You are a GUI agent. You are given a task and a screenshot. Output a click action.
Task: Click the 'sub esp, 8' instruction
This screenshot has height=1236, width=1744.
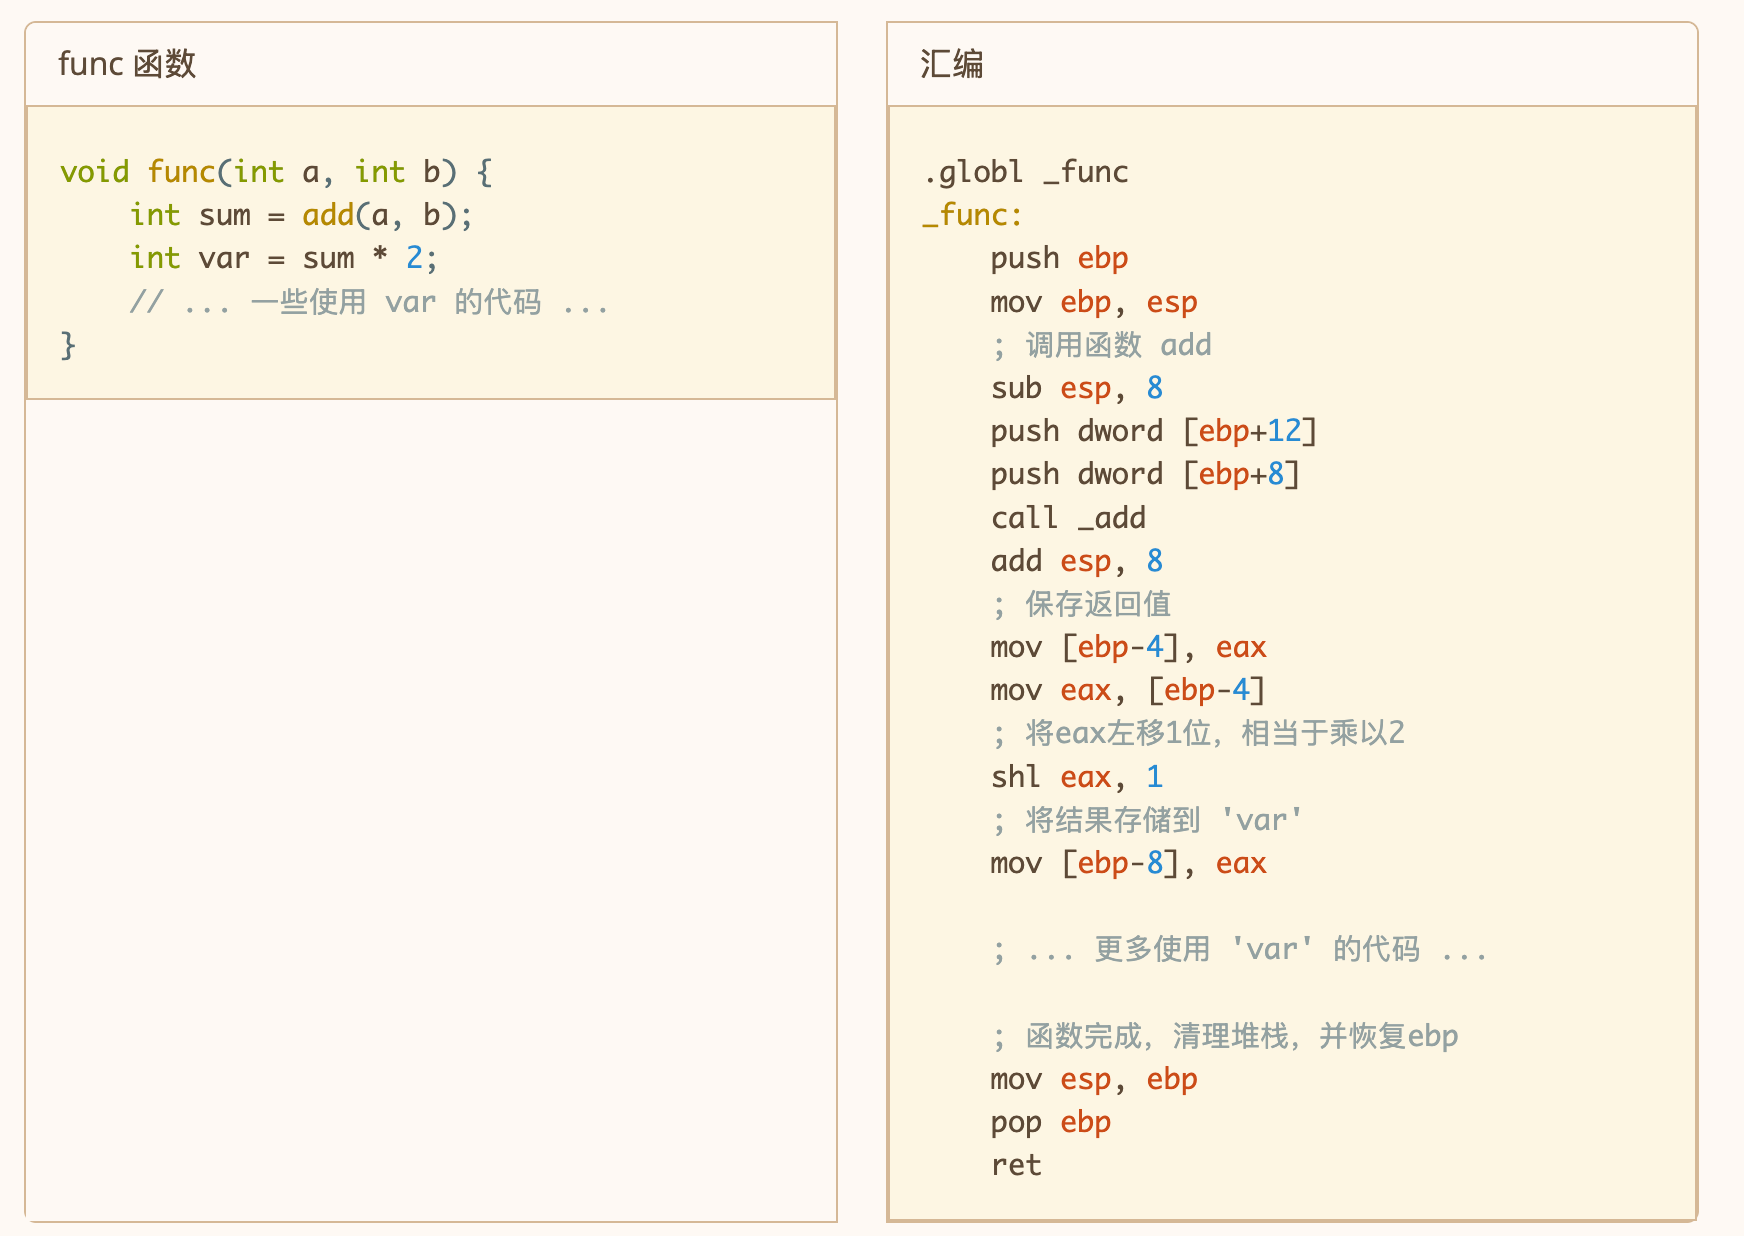click(1077, 388)
